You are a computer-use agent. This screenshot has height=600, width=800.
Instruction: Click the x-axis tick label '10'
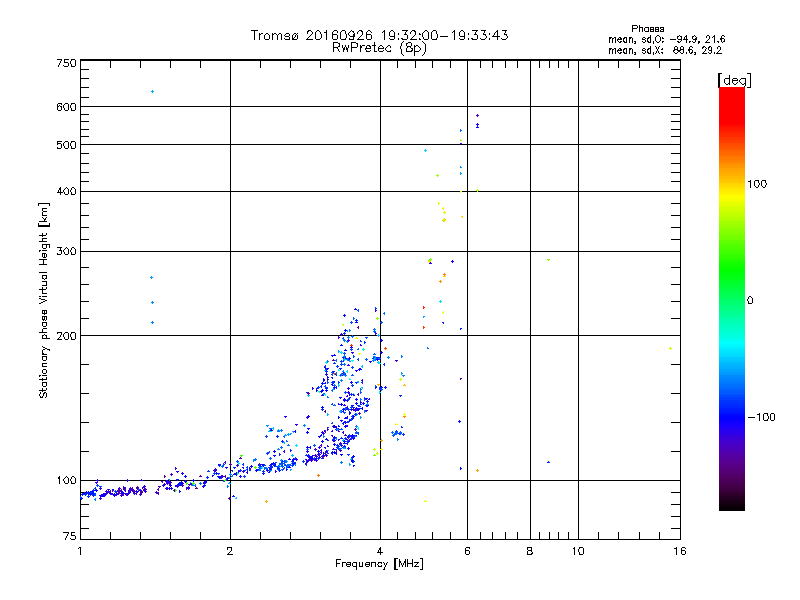click(578, 551)
